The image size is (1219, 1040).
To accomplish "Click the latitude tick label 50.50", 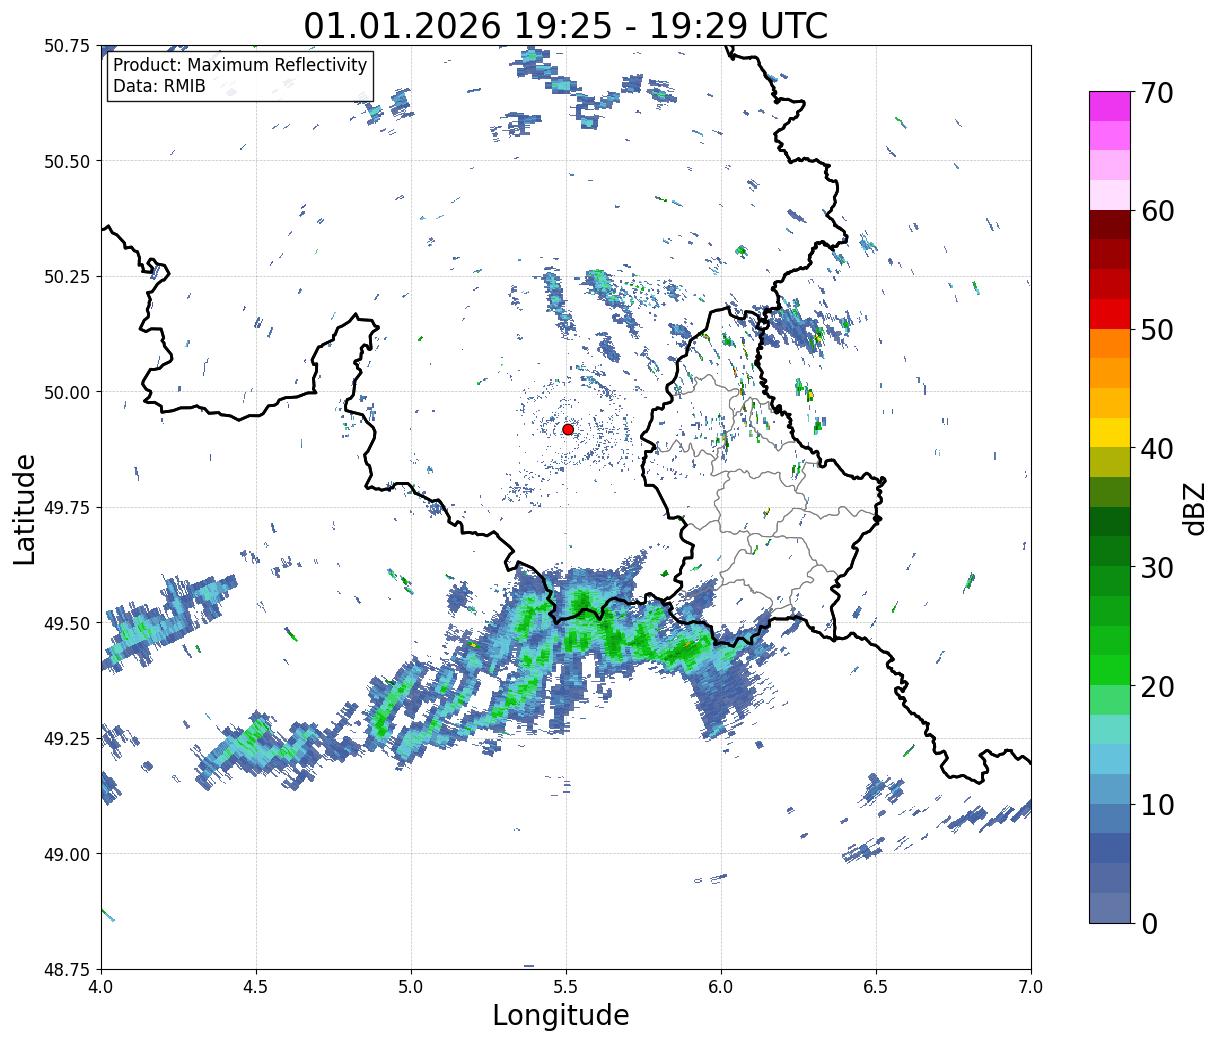I will pyautogui.click(x=67, y=161).
